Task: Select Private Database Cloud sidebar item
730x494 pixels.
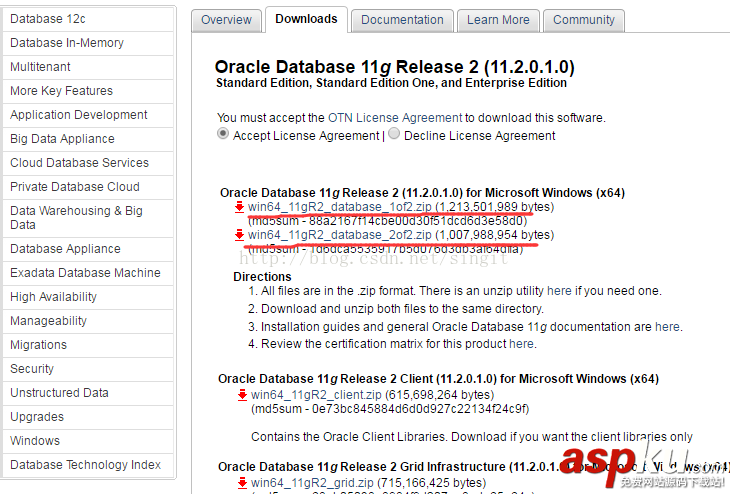Action: pyautogui.click(x=88, y=187)
